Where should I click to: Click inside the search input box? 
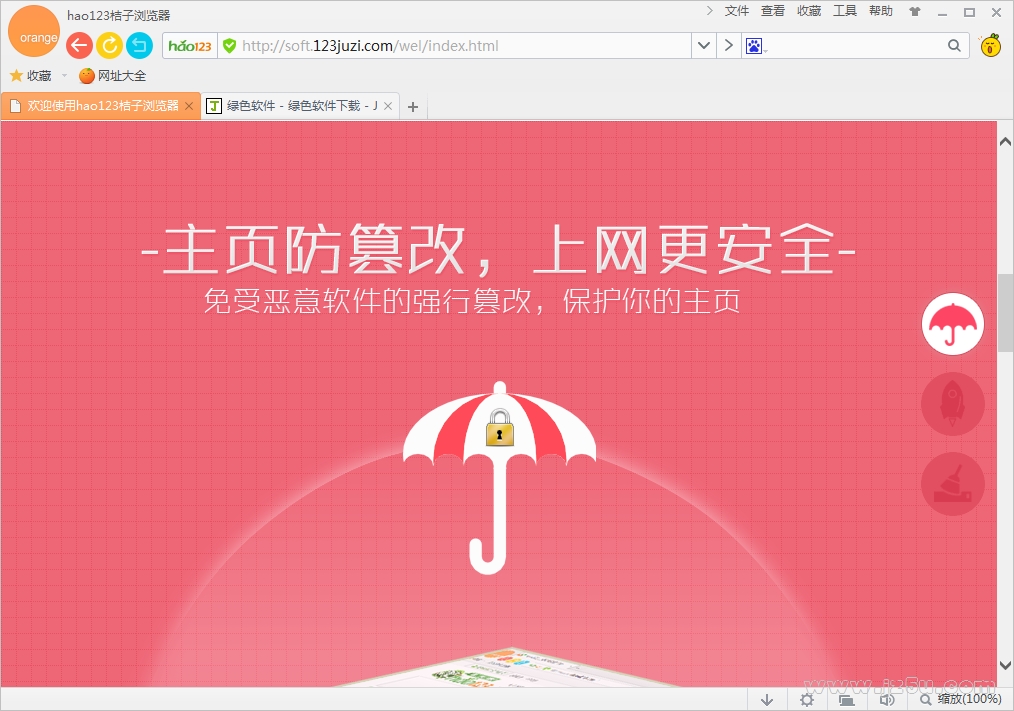click(x=857, y=46)
